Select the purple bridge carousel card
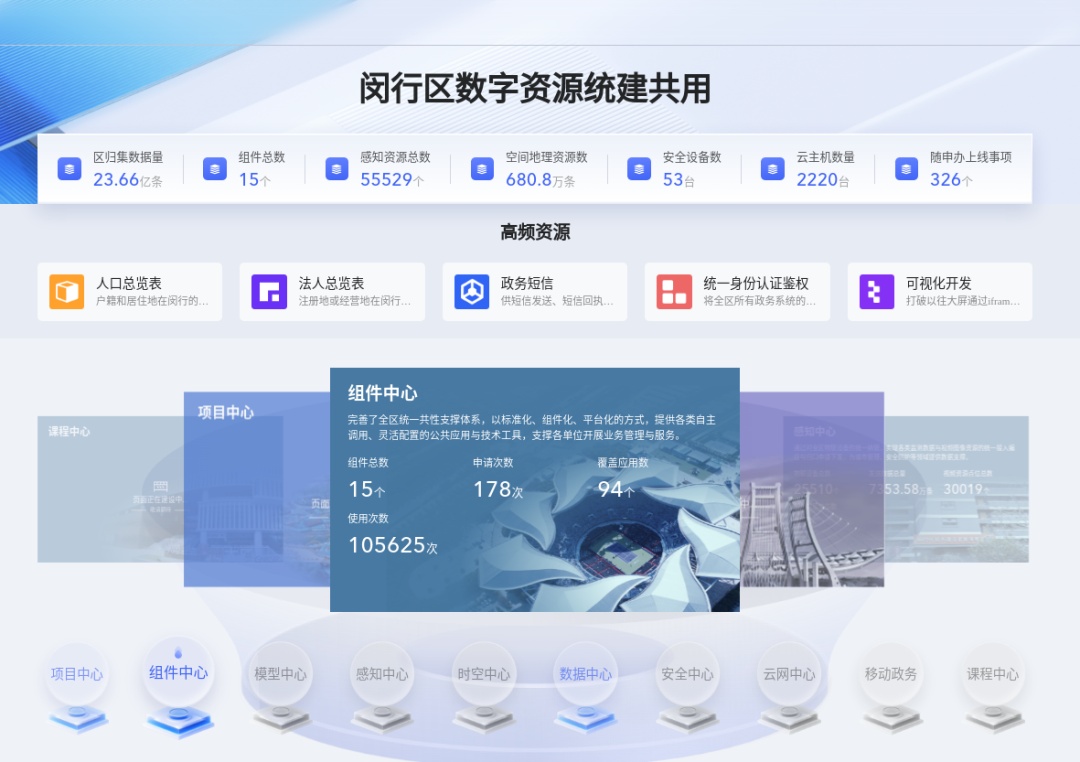The height and width of the screenshot is (762, 1080). click(812, 489)
